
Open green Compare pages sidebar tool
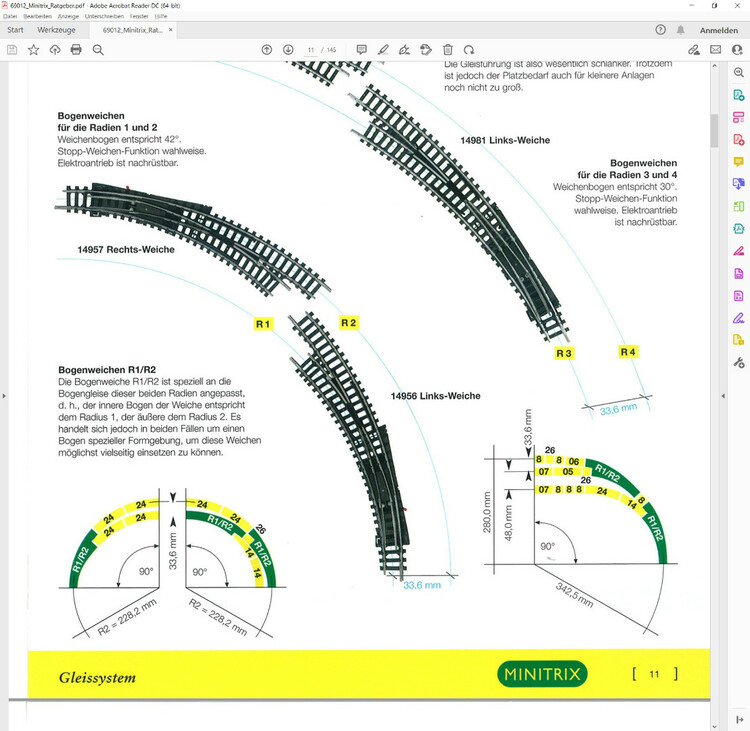tap(739, 206)
